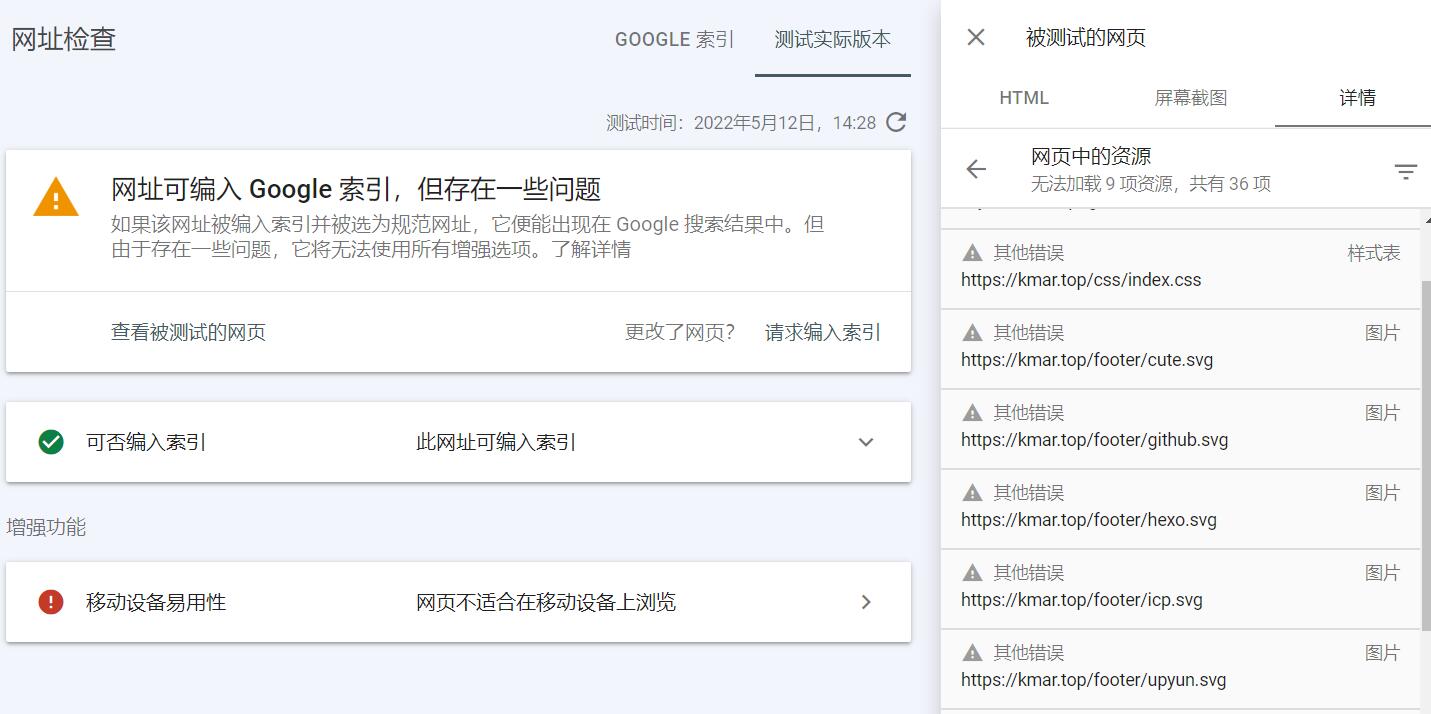The width and height of the screenshot is (1431, 714).
Task: Open the 了解详情 link
Action: (x=592, y=249)
